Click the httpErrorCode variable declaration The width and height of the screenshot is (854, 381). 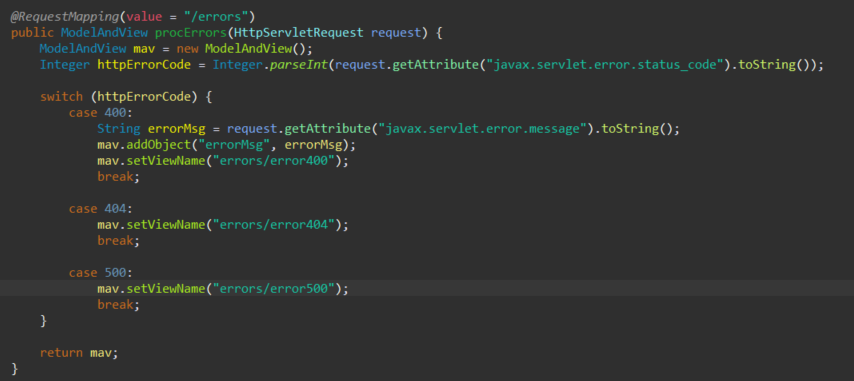click(144, 65)
